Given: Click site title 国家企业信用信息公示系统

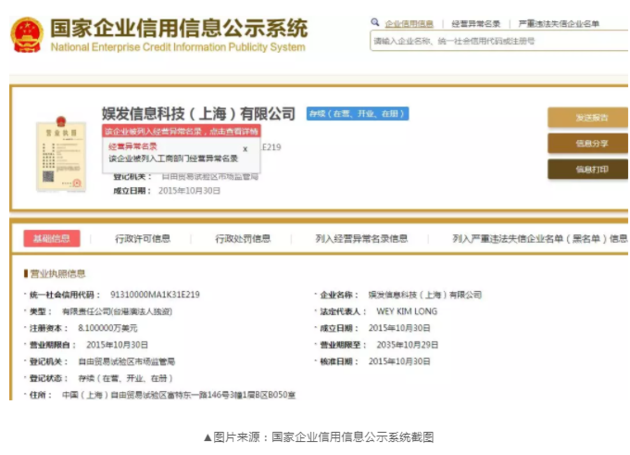Looking at the screenshot, I should (x=179, y=28).
